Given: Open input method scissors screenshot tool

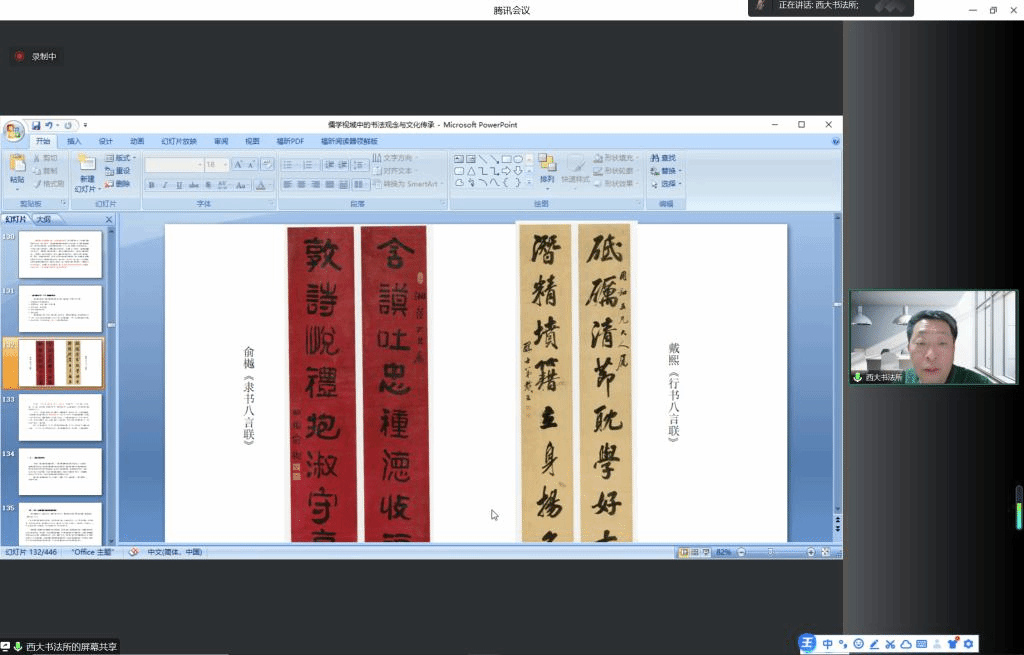Looking at the screenshot, I should click(x=890, y=644).
